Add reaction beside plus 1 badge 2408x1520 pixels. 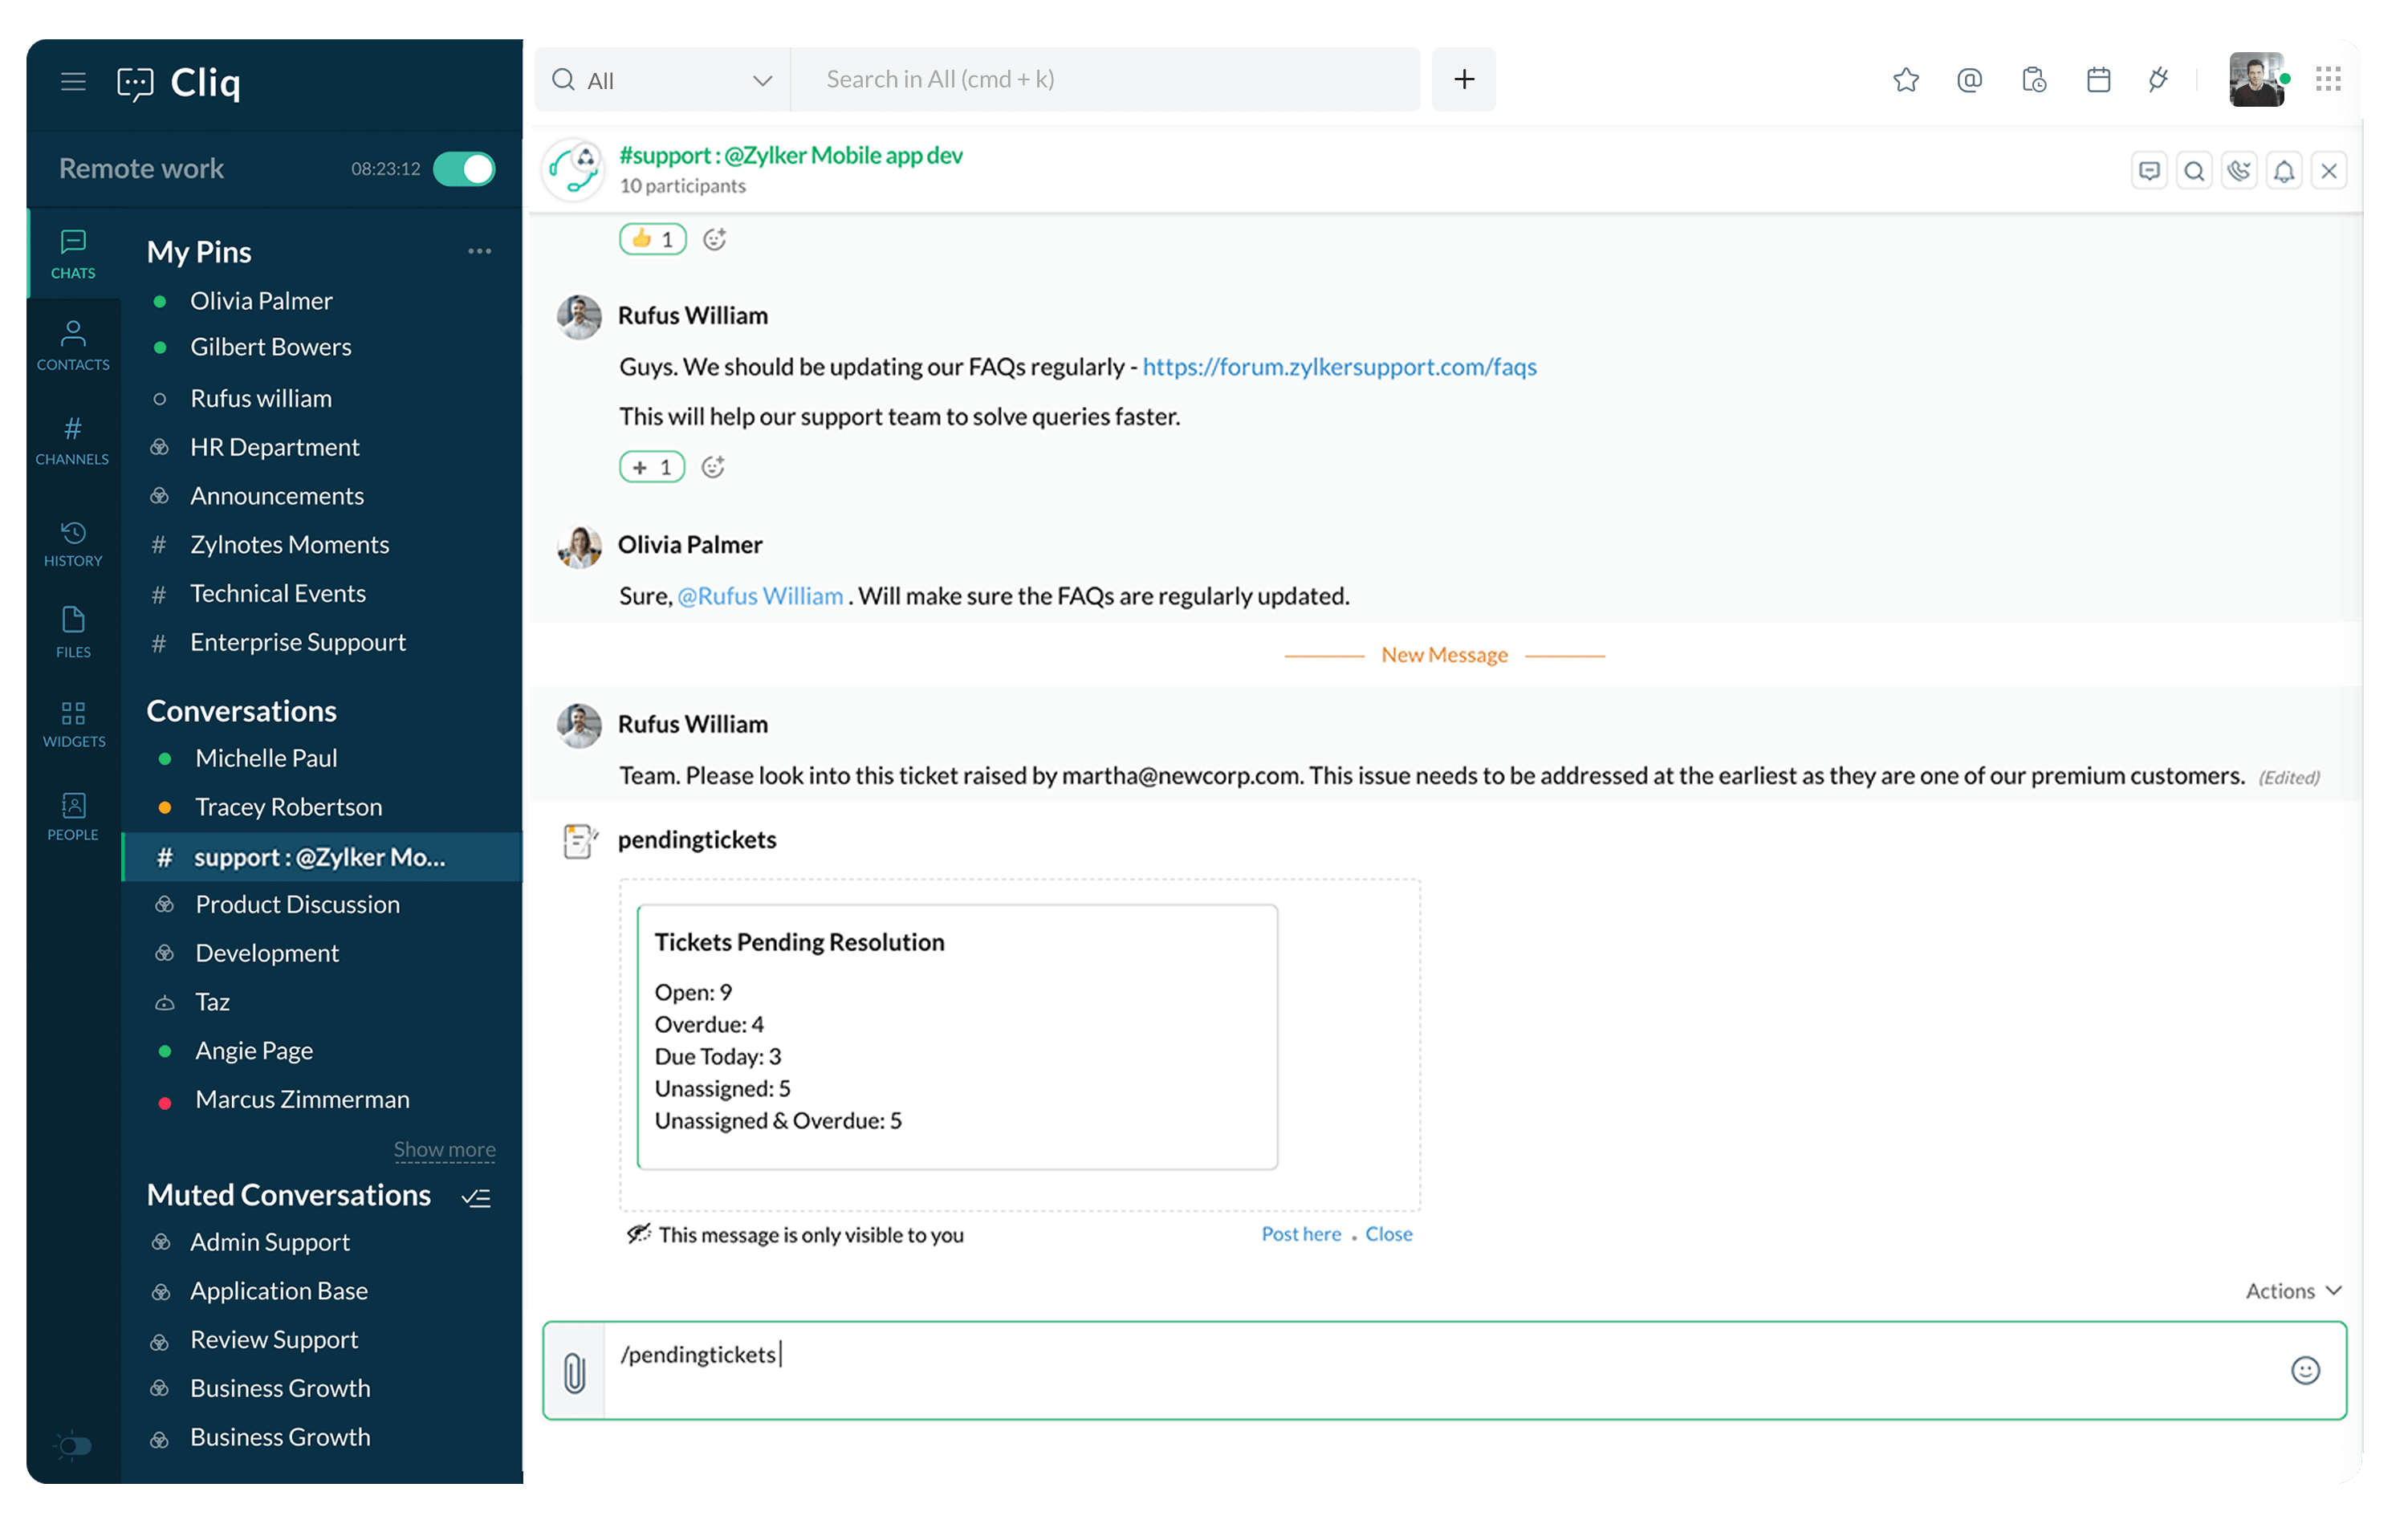tap(713, 467)
